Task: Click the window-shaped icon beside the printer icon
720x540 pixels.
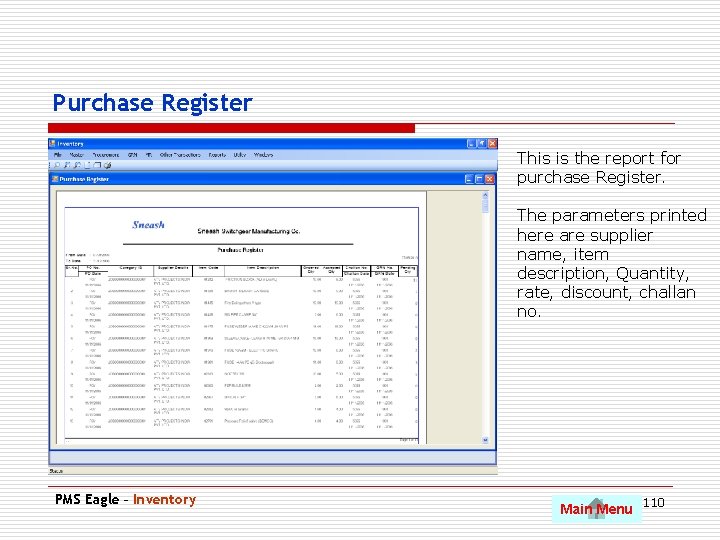Action: 97,165
